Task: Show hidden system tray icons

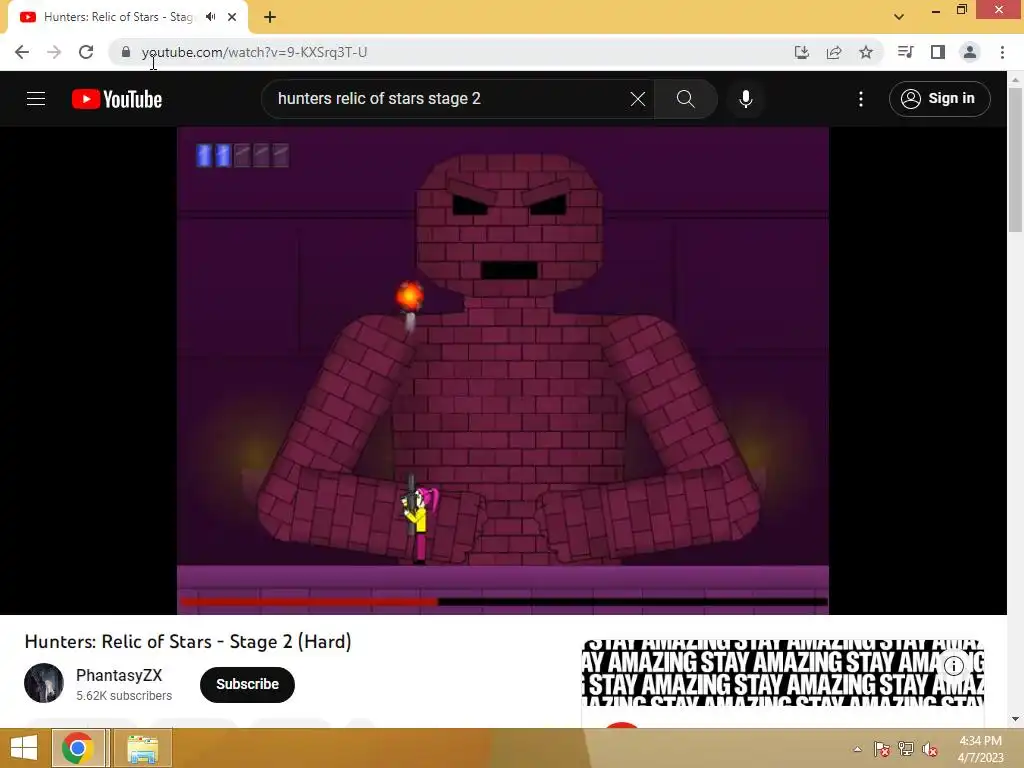Action: pyautogui.click(x=857, y=749)
